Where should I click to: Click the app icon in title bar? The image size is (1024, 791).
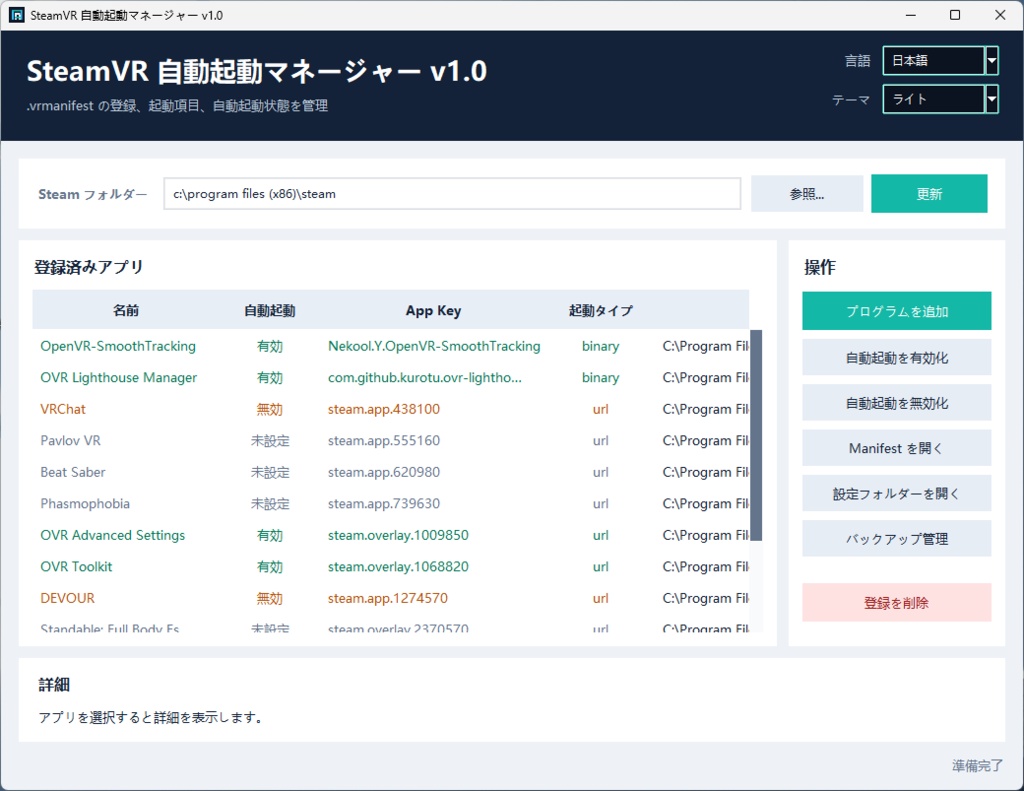coord(16,15)
